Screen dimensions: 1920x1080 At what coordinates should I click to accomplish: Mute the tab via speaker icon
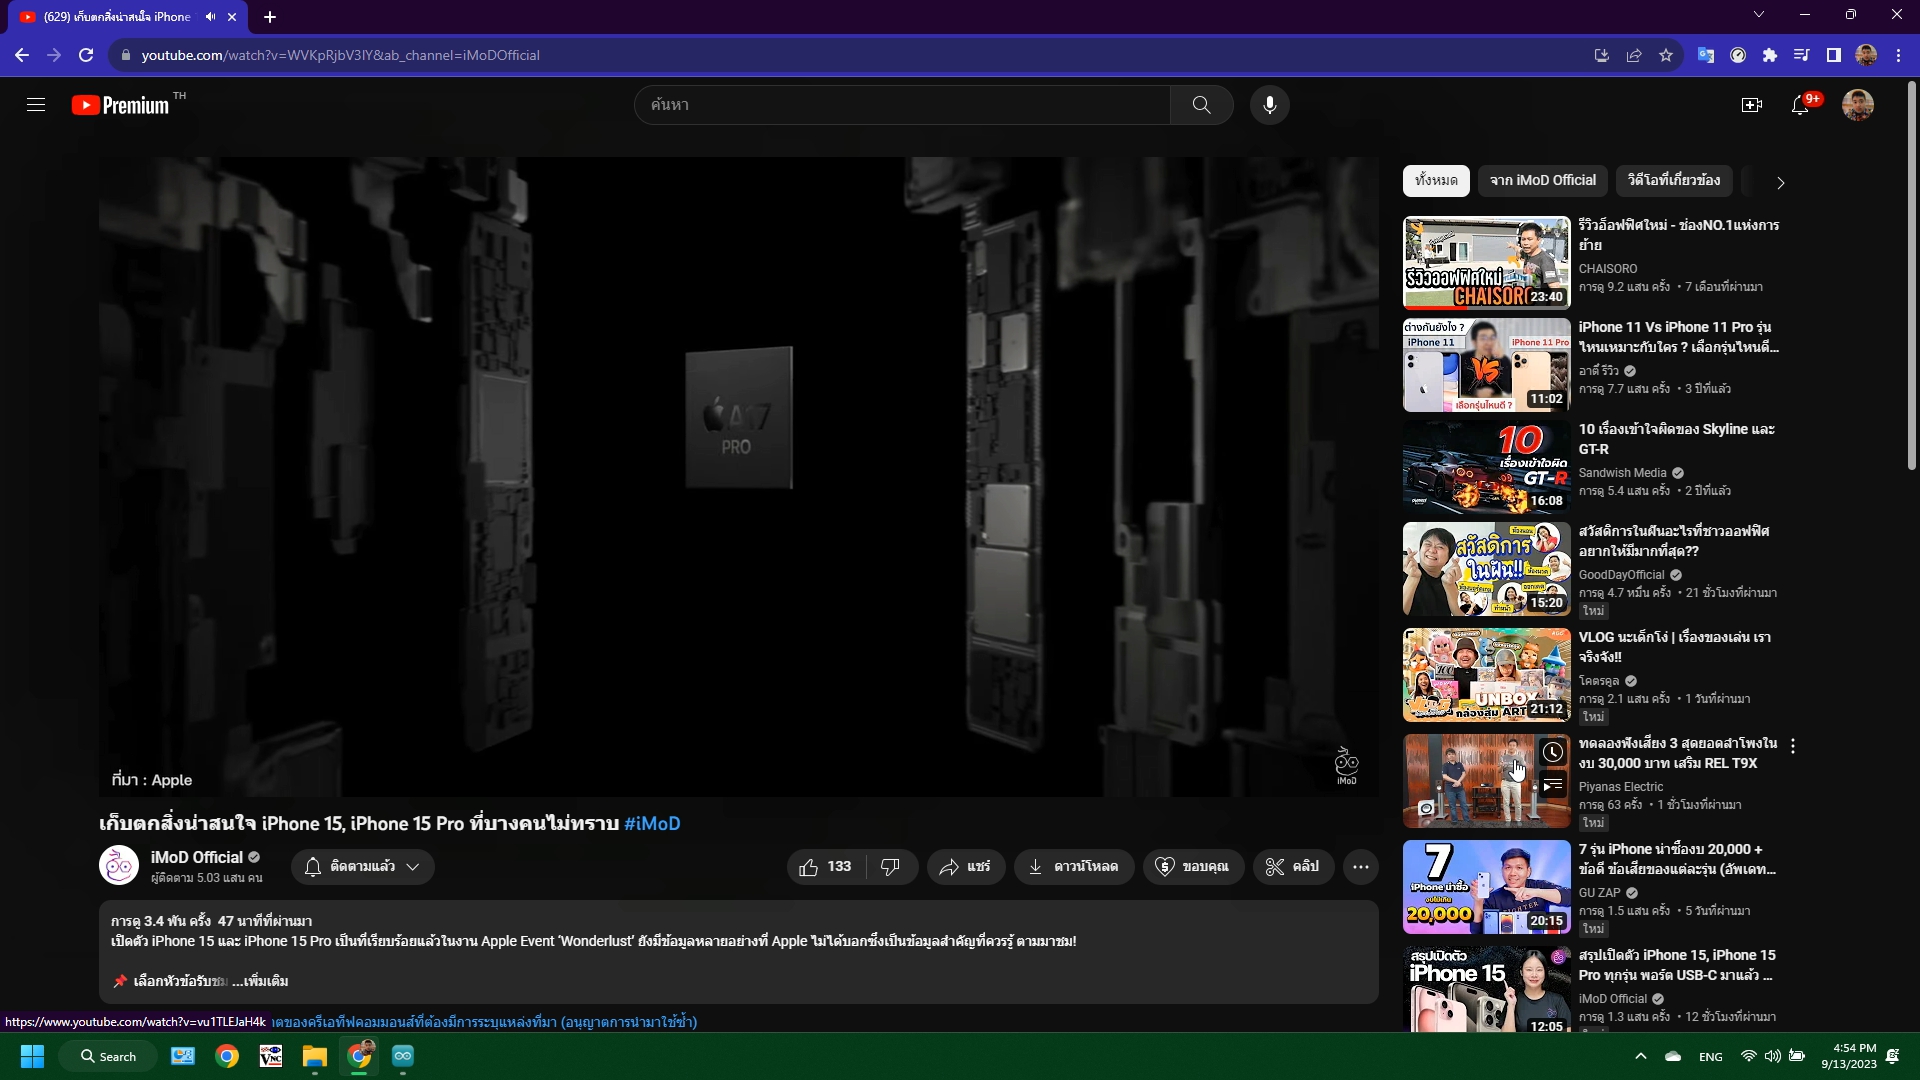(x=210, y=17)
